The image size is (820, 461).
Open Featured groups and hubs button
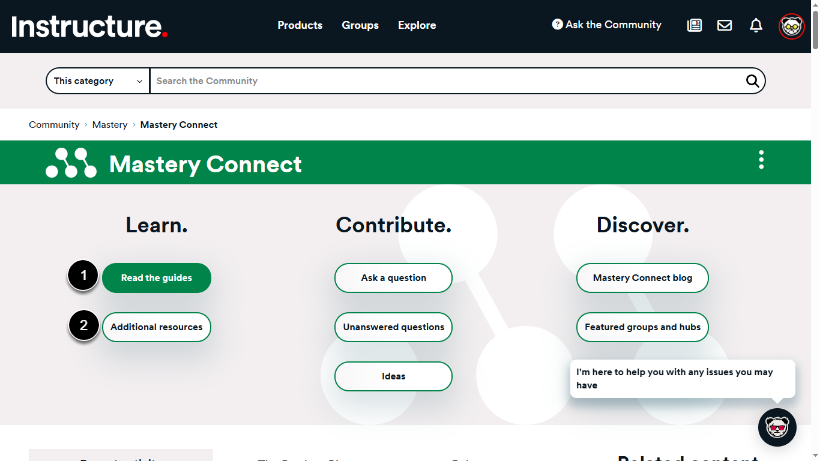coord(642,327)
